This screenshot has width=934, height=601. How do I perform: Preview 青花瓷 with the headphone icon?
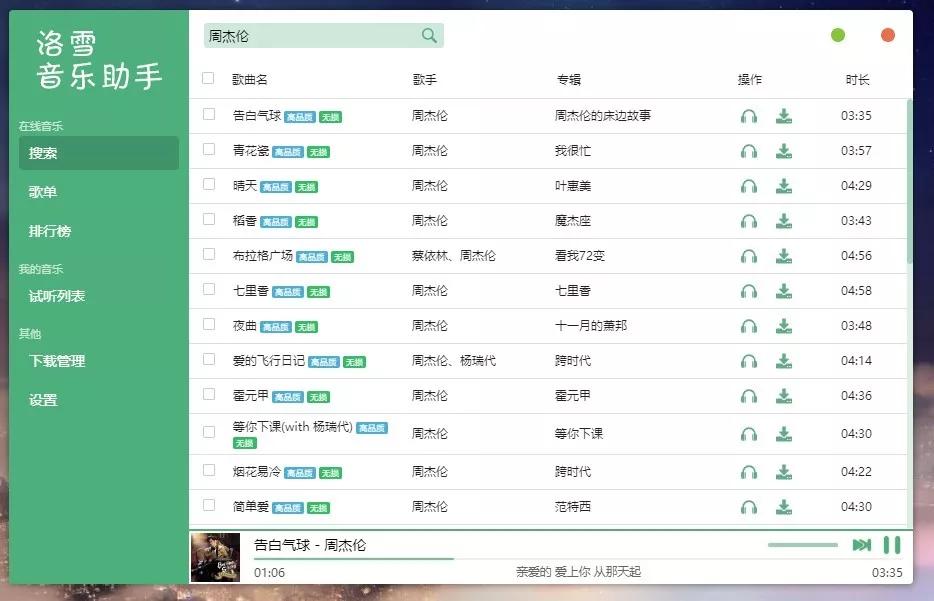pos(749,151)
